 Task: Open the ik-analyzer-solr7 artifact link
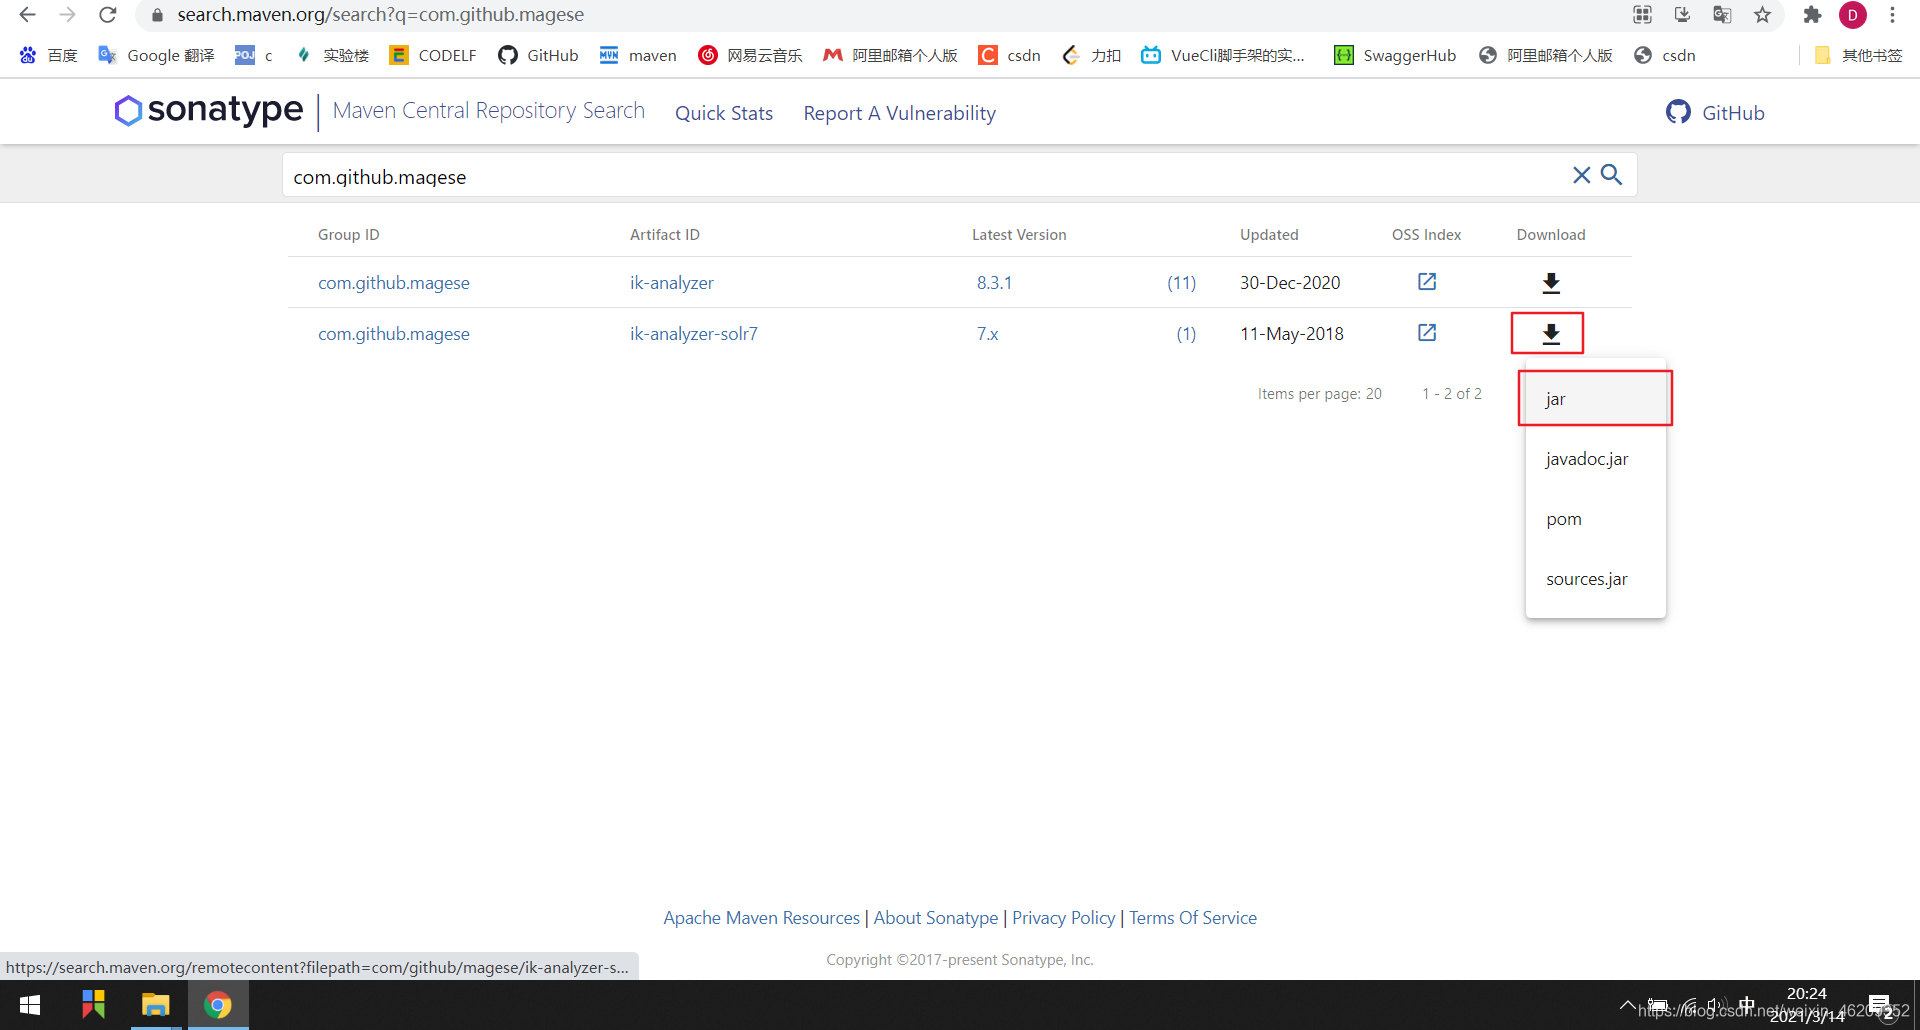click(694, 334)
